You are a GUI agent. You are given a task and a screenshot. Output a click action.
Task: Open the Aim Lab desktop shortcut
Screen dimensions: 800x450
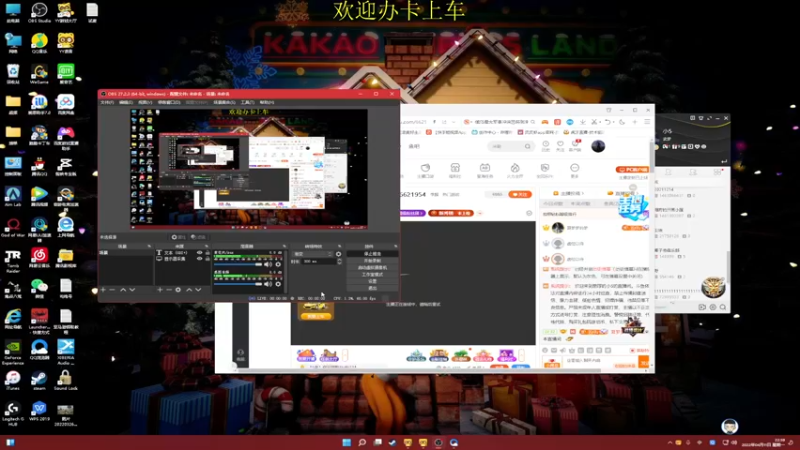click(x=13, y=196)
